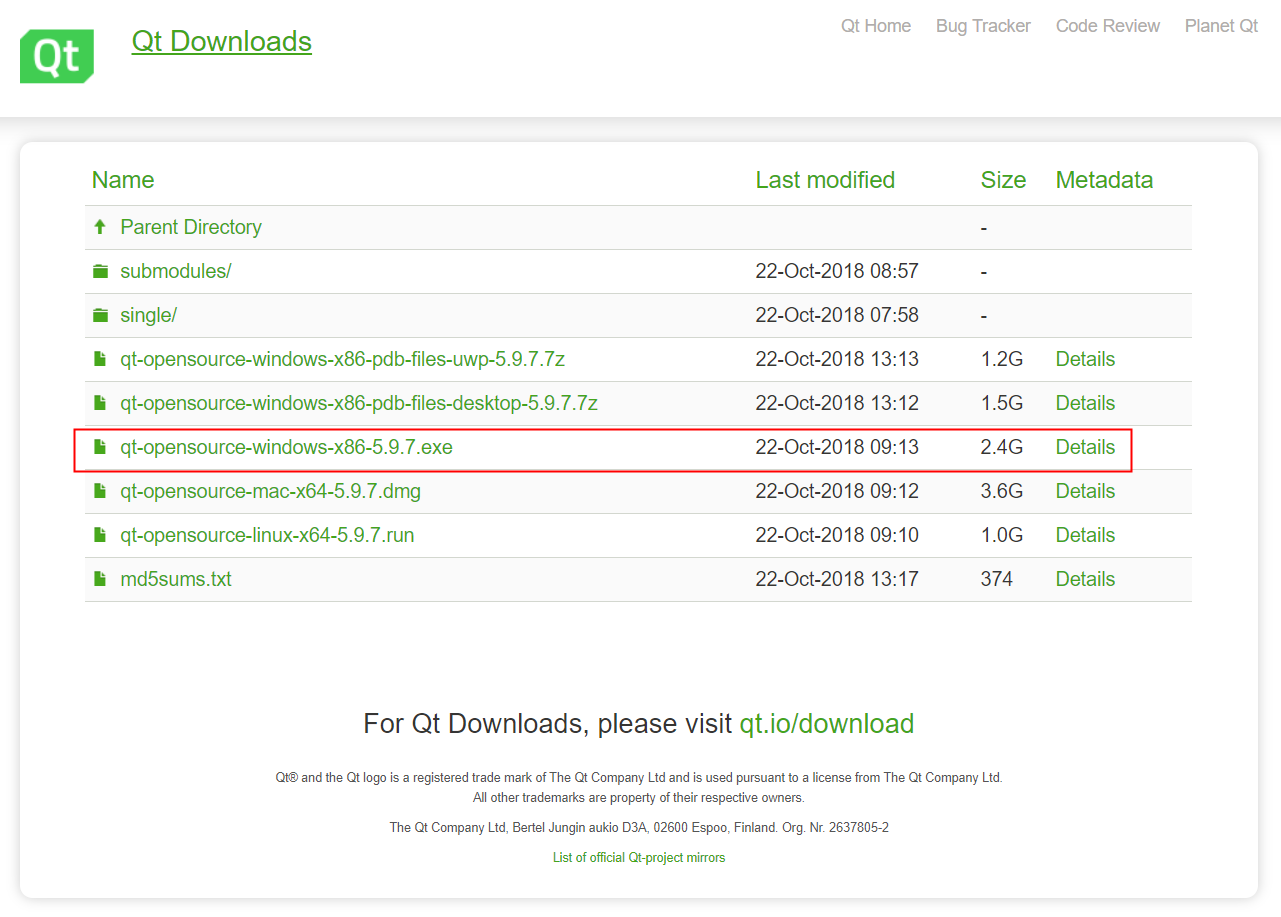Click file icon beside qt-opensource-linux-x64-5.9.7.run
Screen dimensions: 1281x917
coord(100,535)
